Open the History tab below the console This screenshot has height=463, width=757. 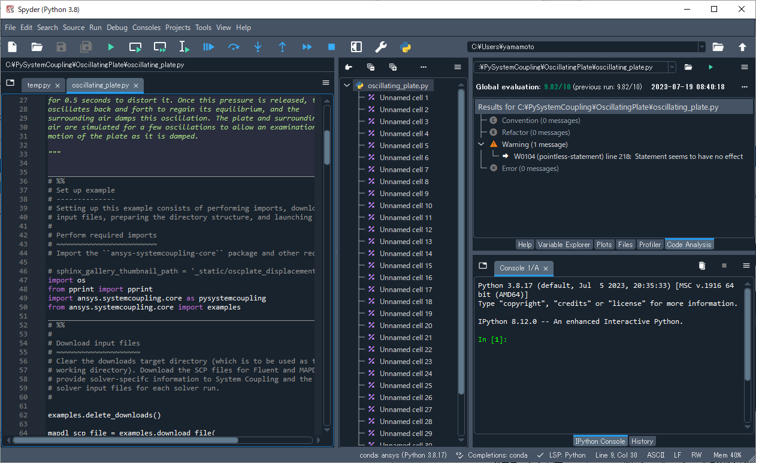coord(642,441)
